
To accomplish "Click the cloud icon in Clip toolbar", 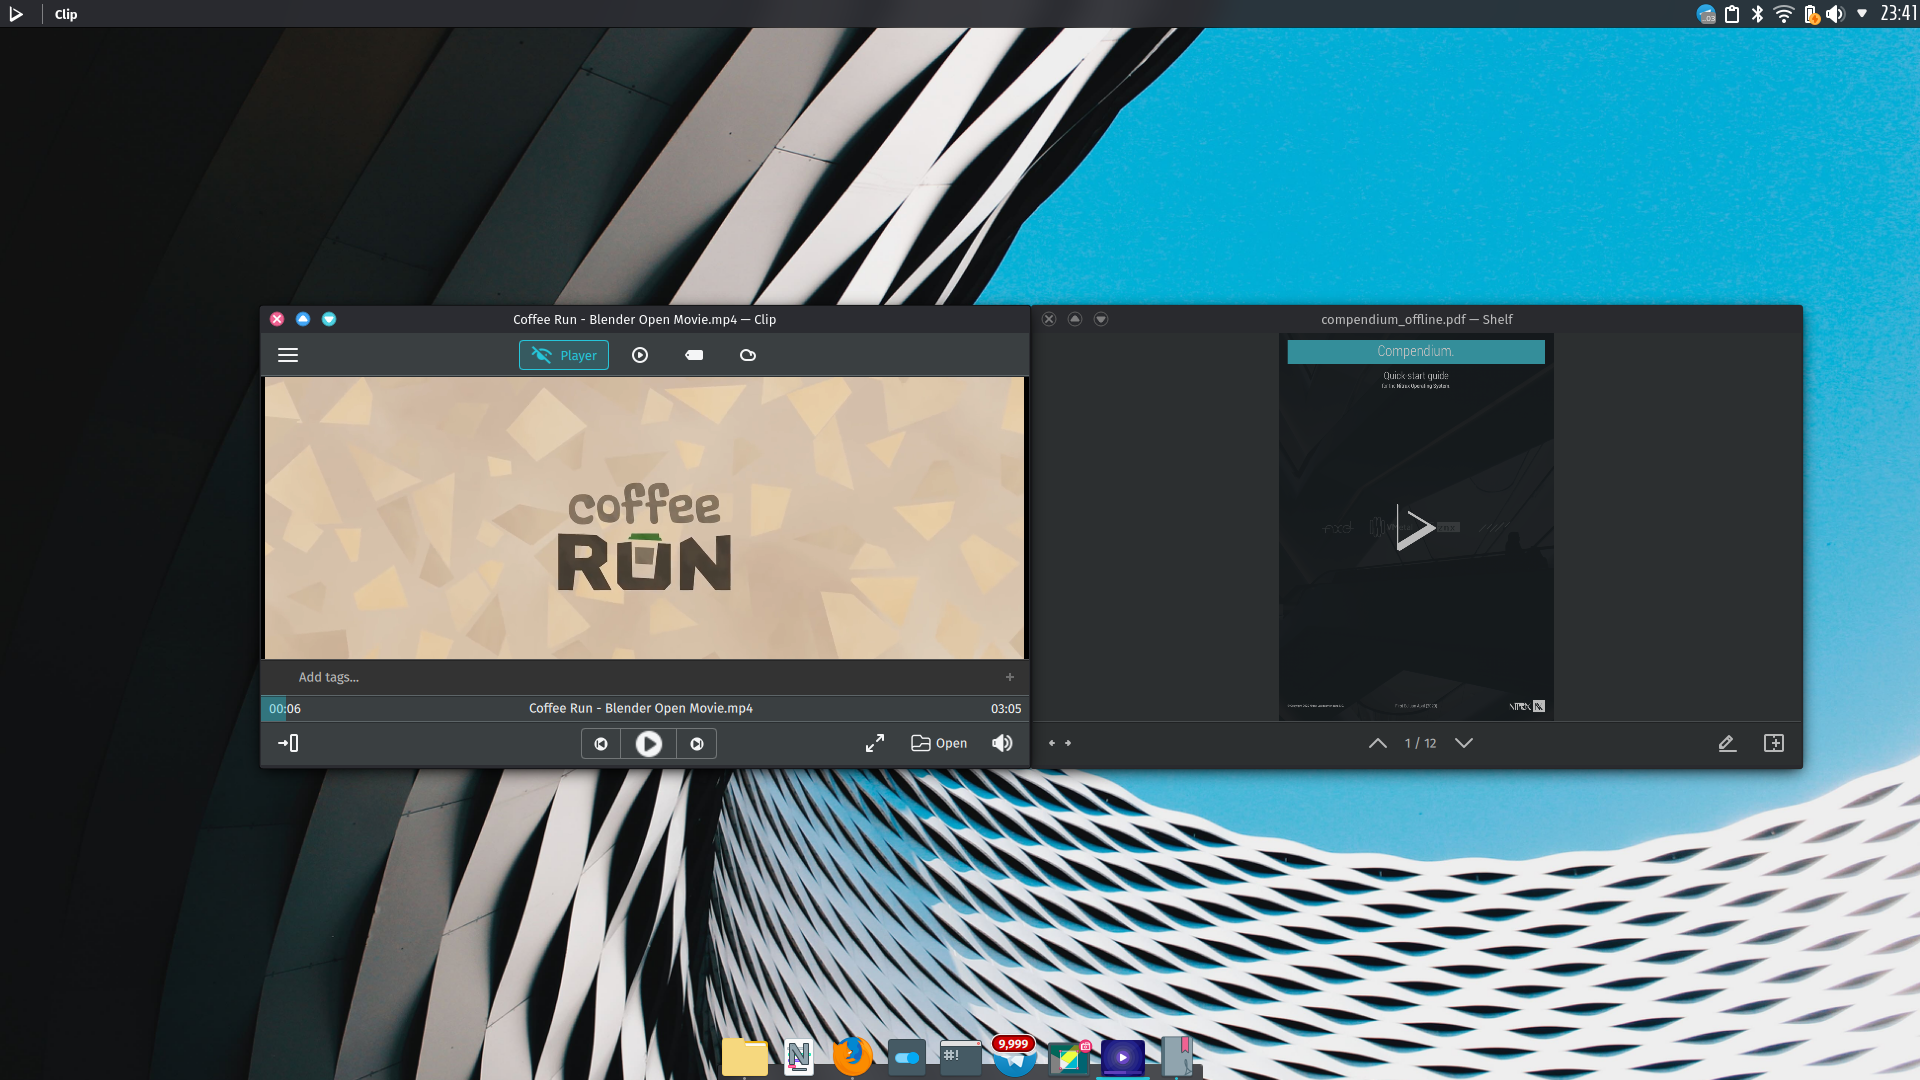I will coord(747,355).
